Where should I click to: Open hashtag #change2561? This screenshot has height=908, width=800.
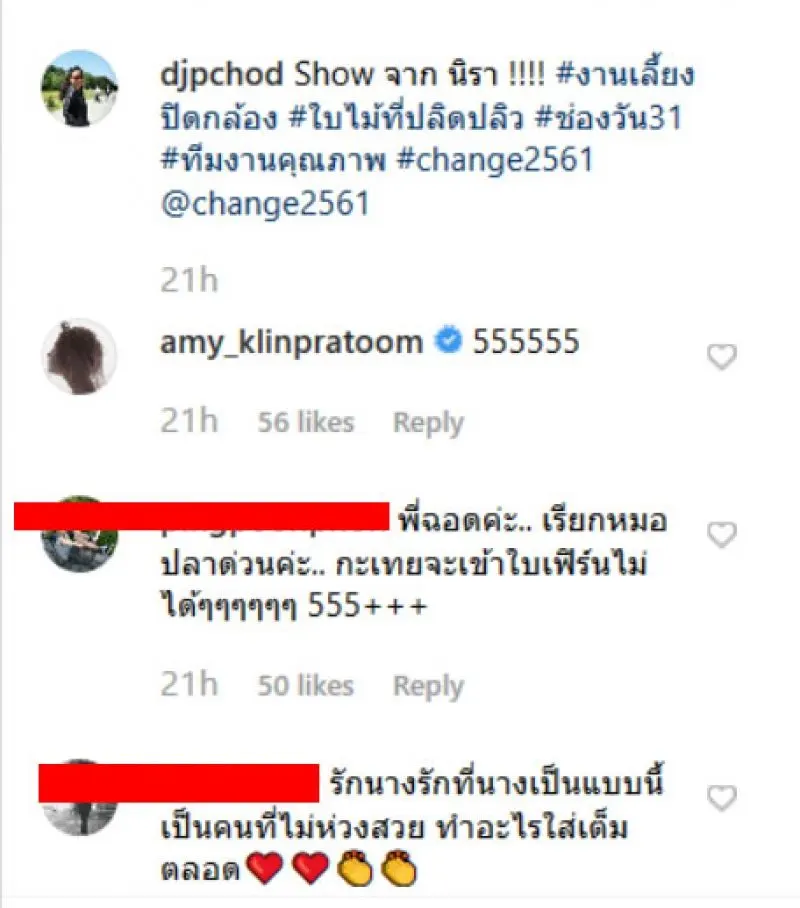tap(495, 160)
